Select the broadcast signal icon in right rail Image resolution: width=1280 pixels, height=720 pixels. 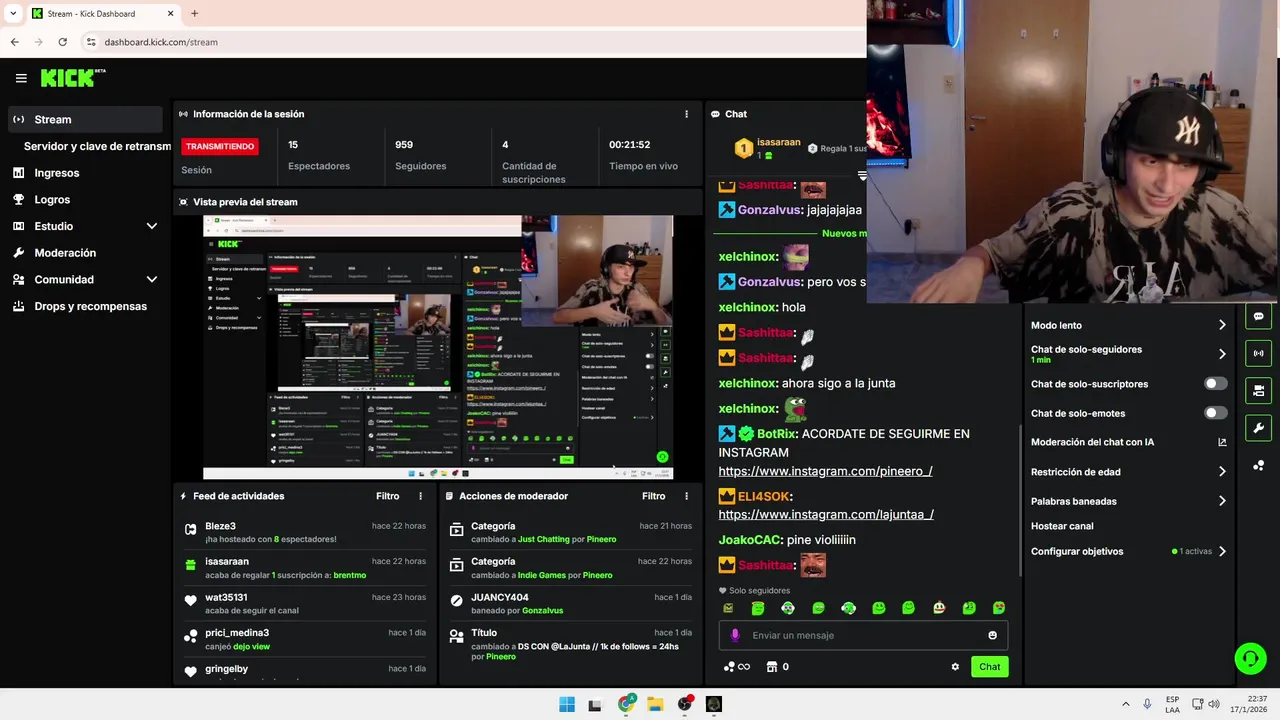[x=1258, y=353]
